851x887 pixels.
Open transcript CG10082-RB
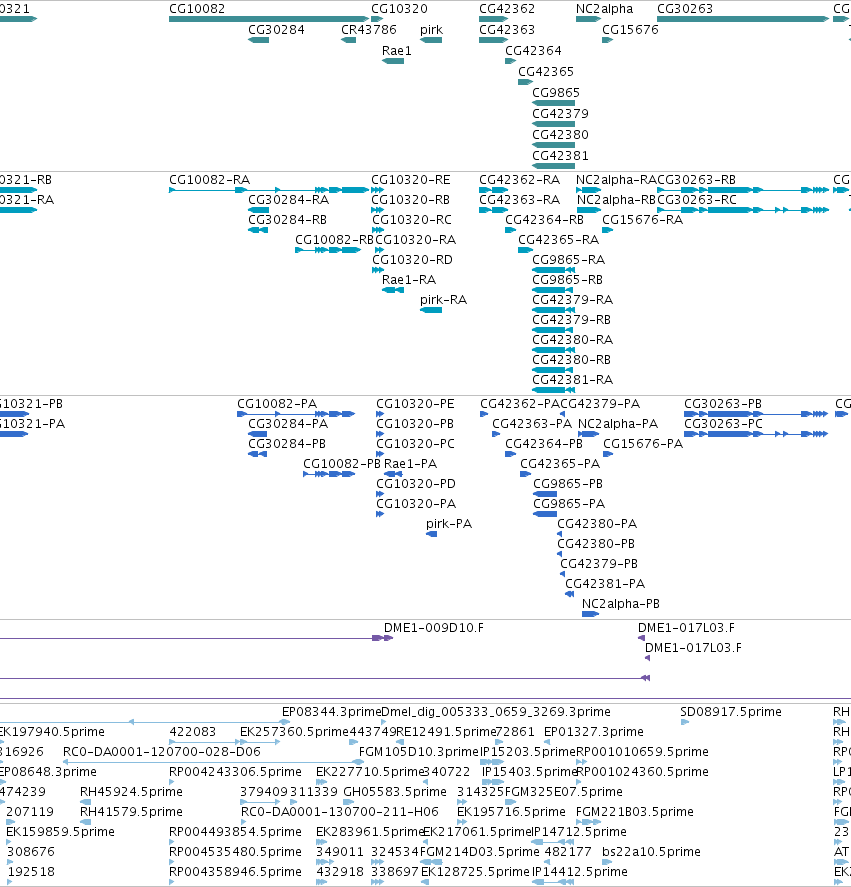point(334,240)
